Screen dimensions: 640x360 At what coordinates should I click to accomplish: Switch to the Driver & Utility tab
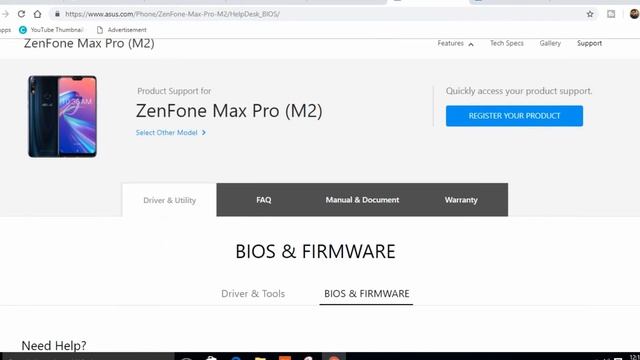click(x=169, y=200)
